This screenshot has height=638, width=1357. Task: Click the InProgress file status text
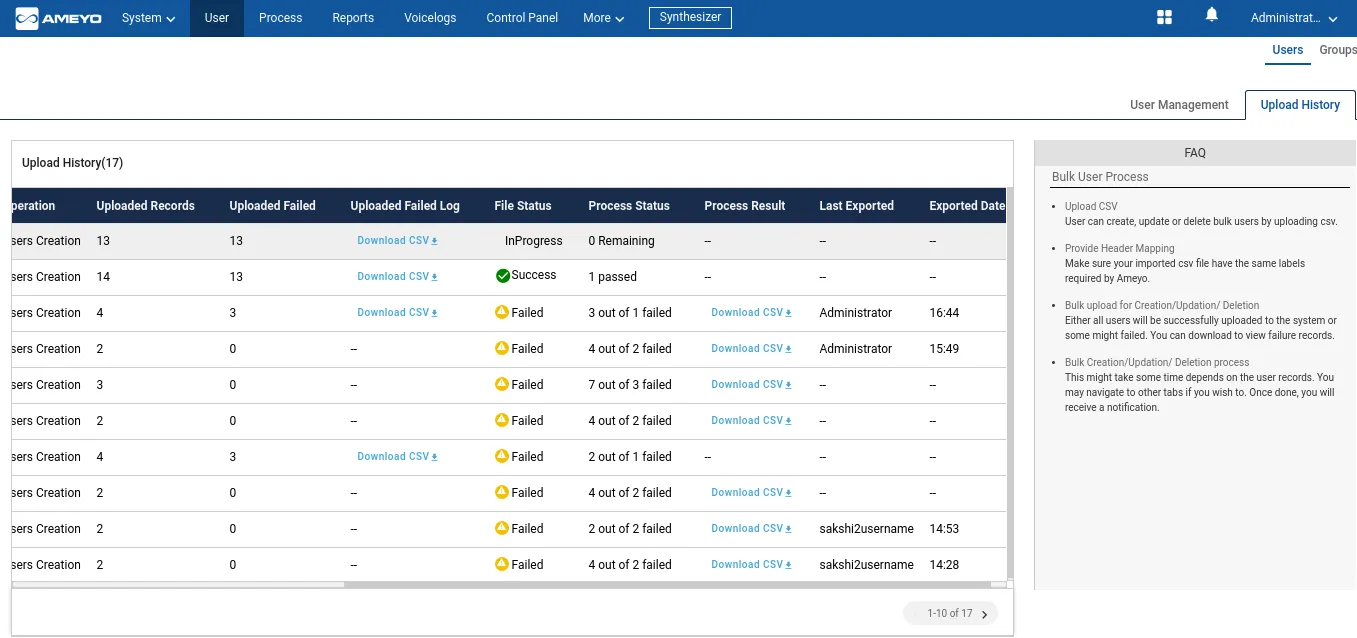coord(534,241)
